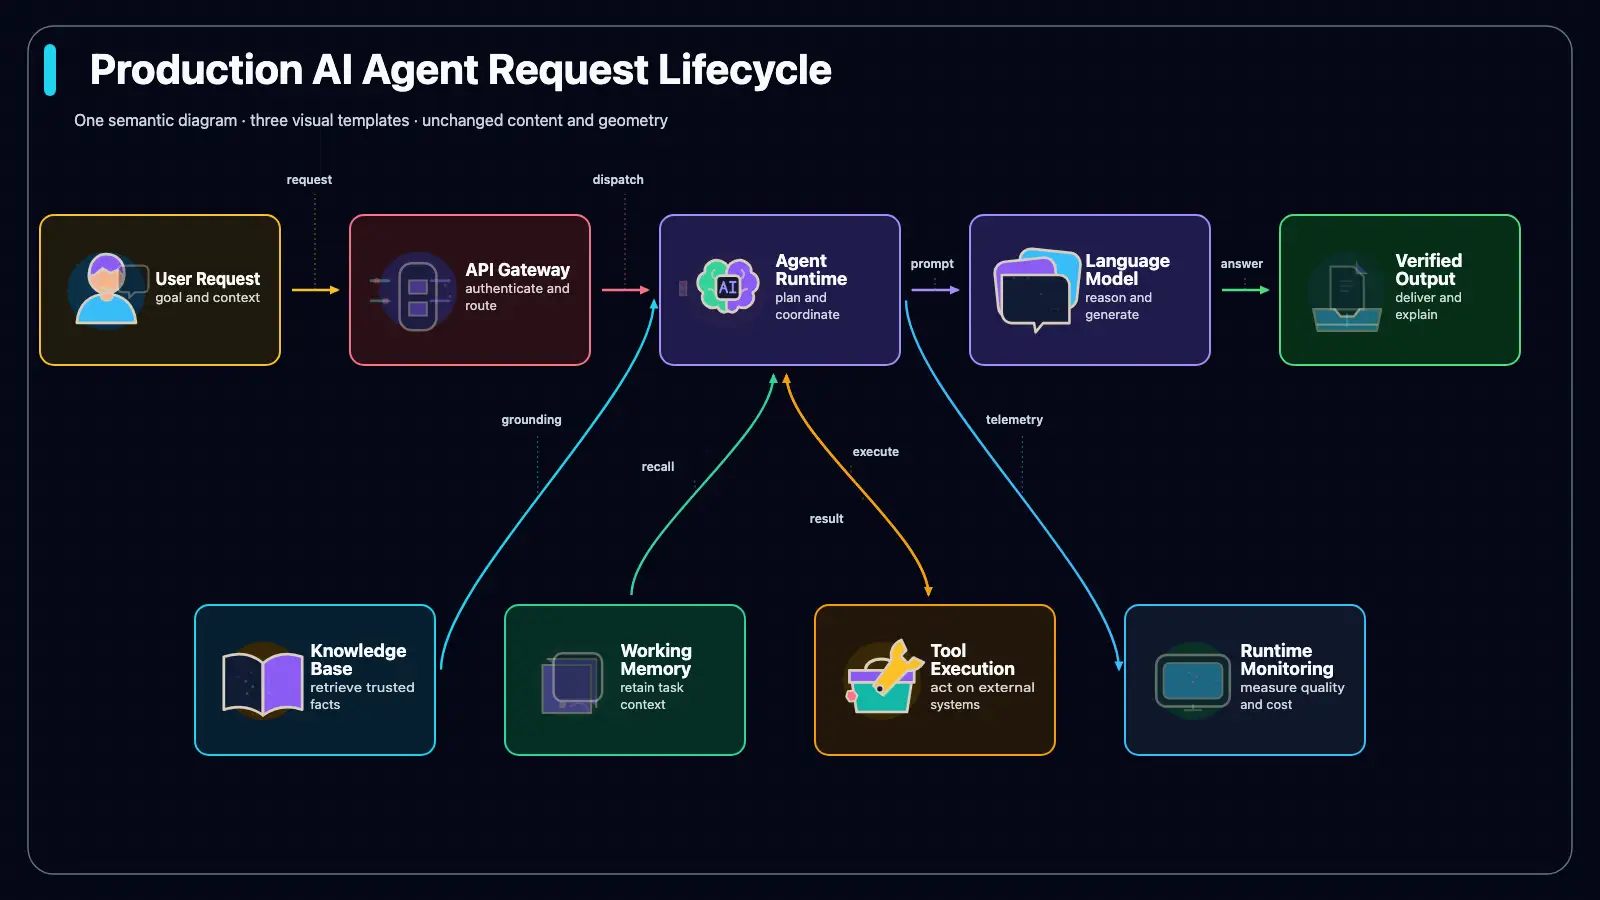
Task: Click the 'execute' edge label
Action: pyautogui.click(x=875, y=452)
